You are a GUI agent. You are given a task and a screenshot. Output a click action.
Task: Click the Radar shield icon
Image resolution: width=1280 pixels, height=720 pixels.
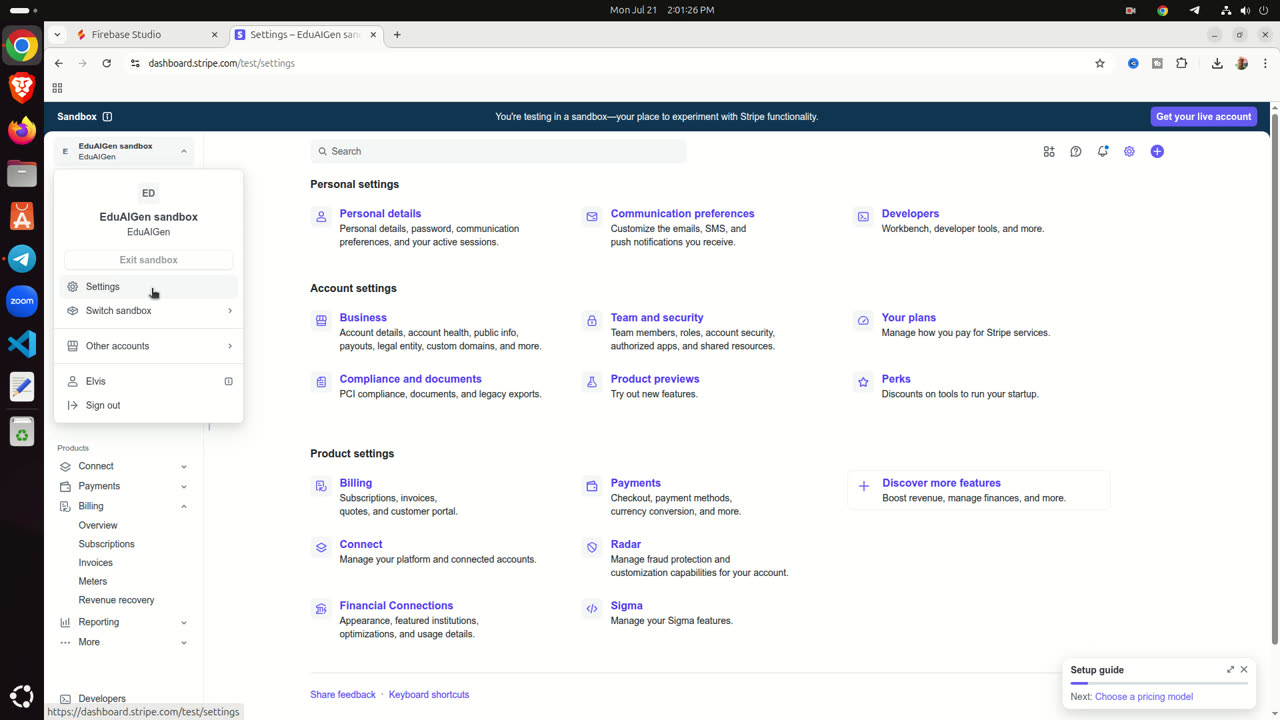click(592, 547)
